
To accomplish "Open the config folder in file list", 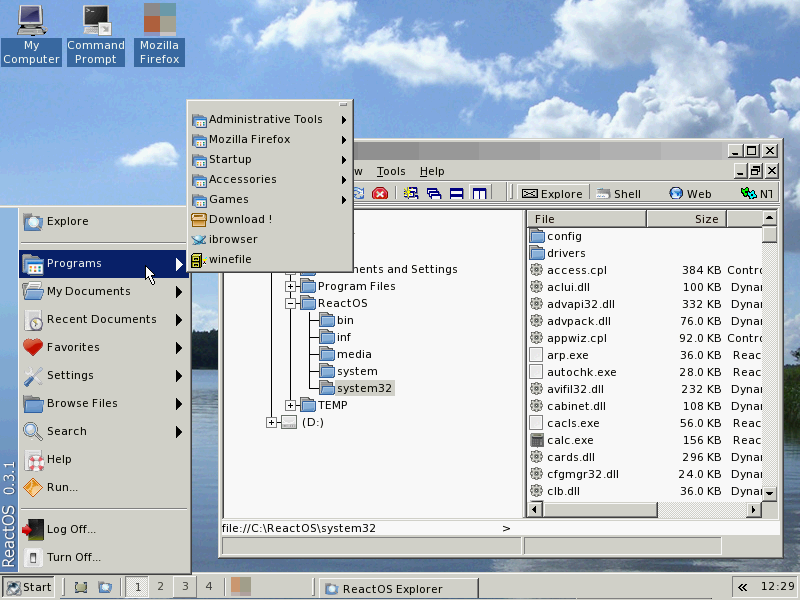I will pos(556,236).
